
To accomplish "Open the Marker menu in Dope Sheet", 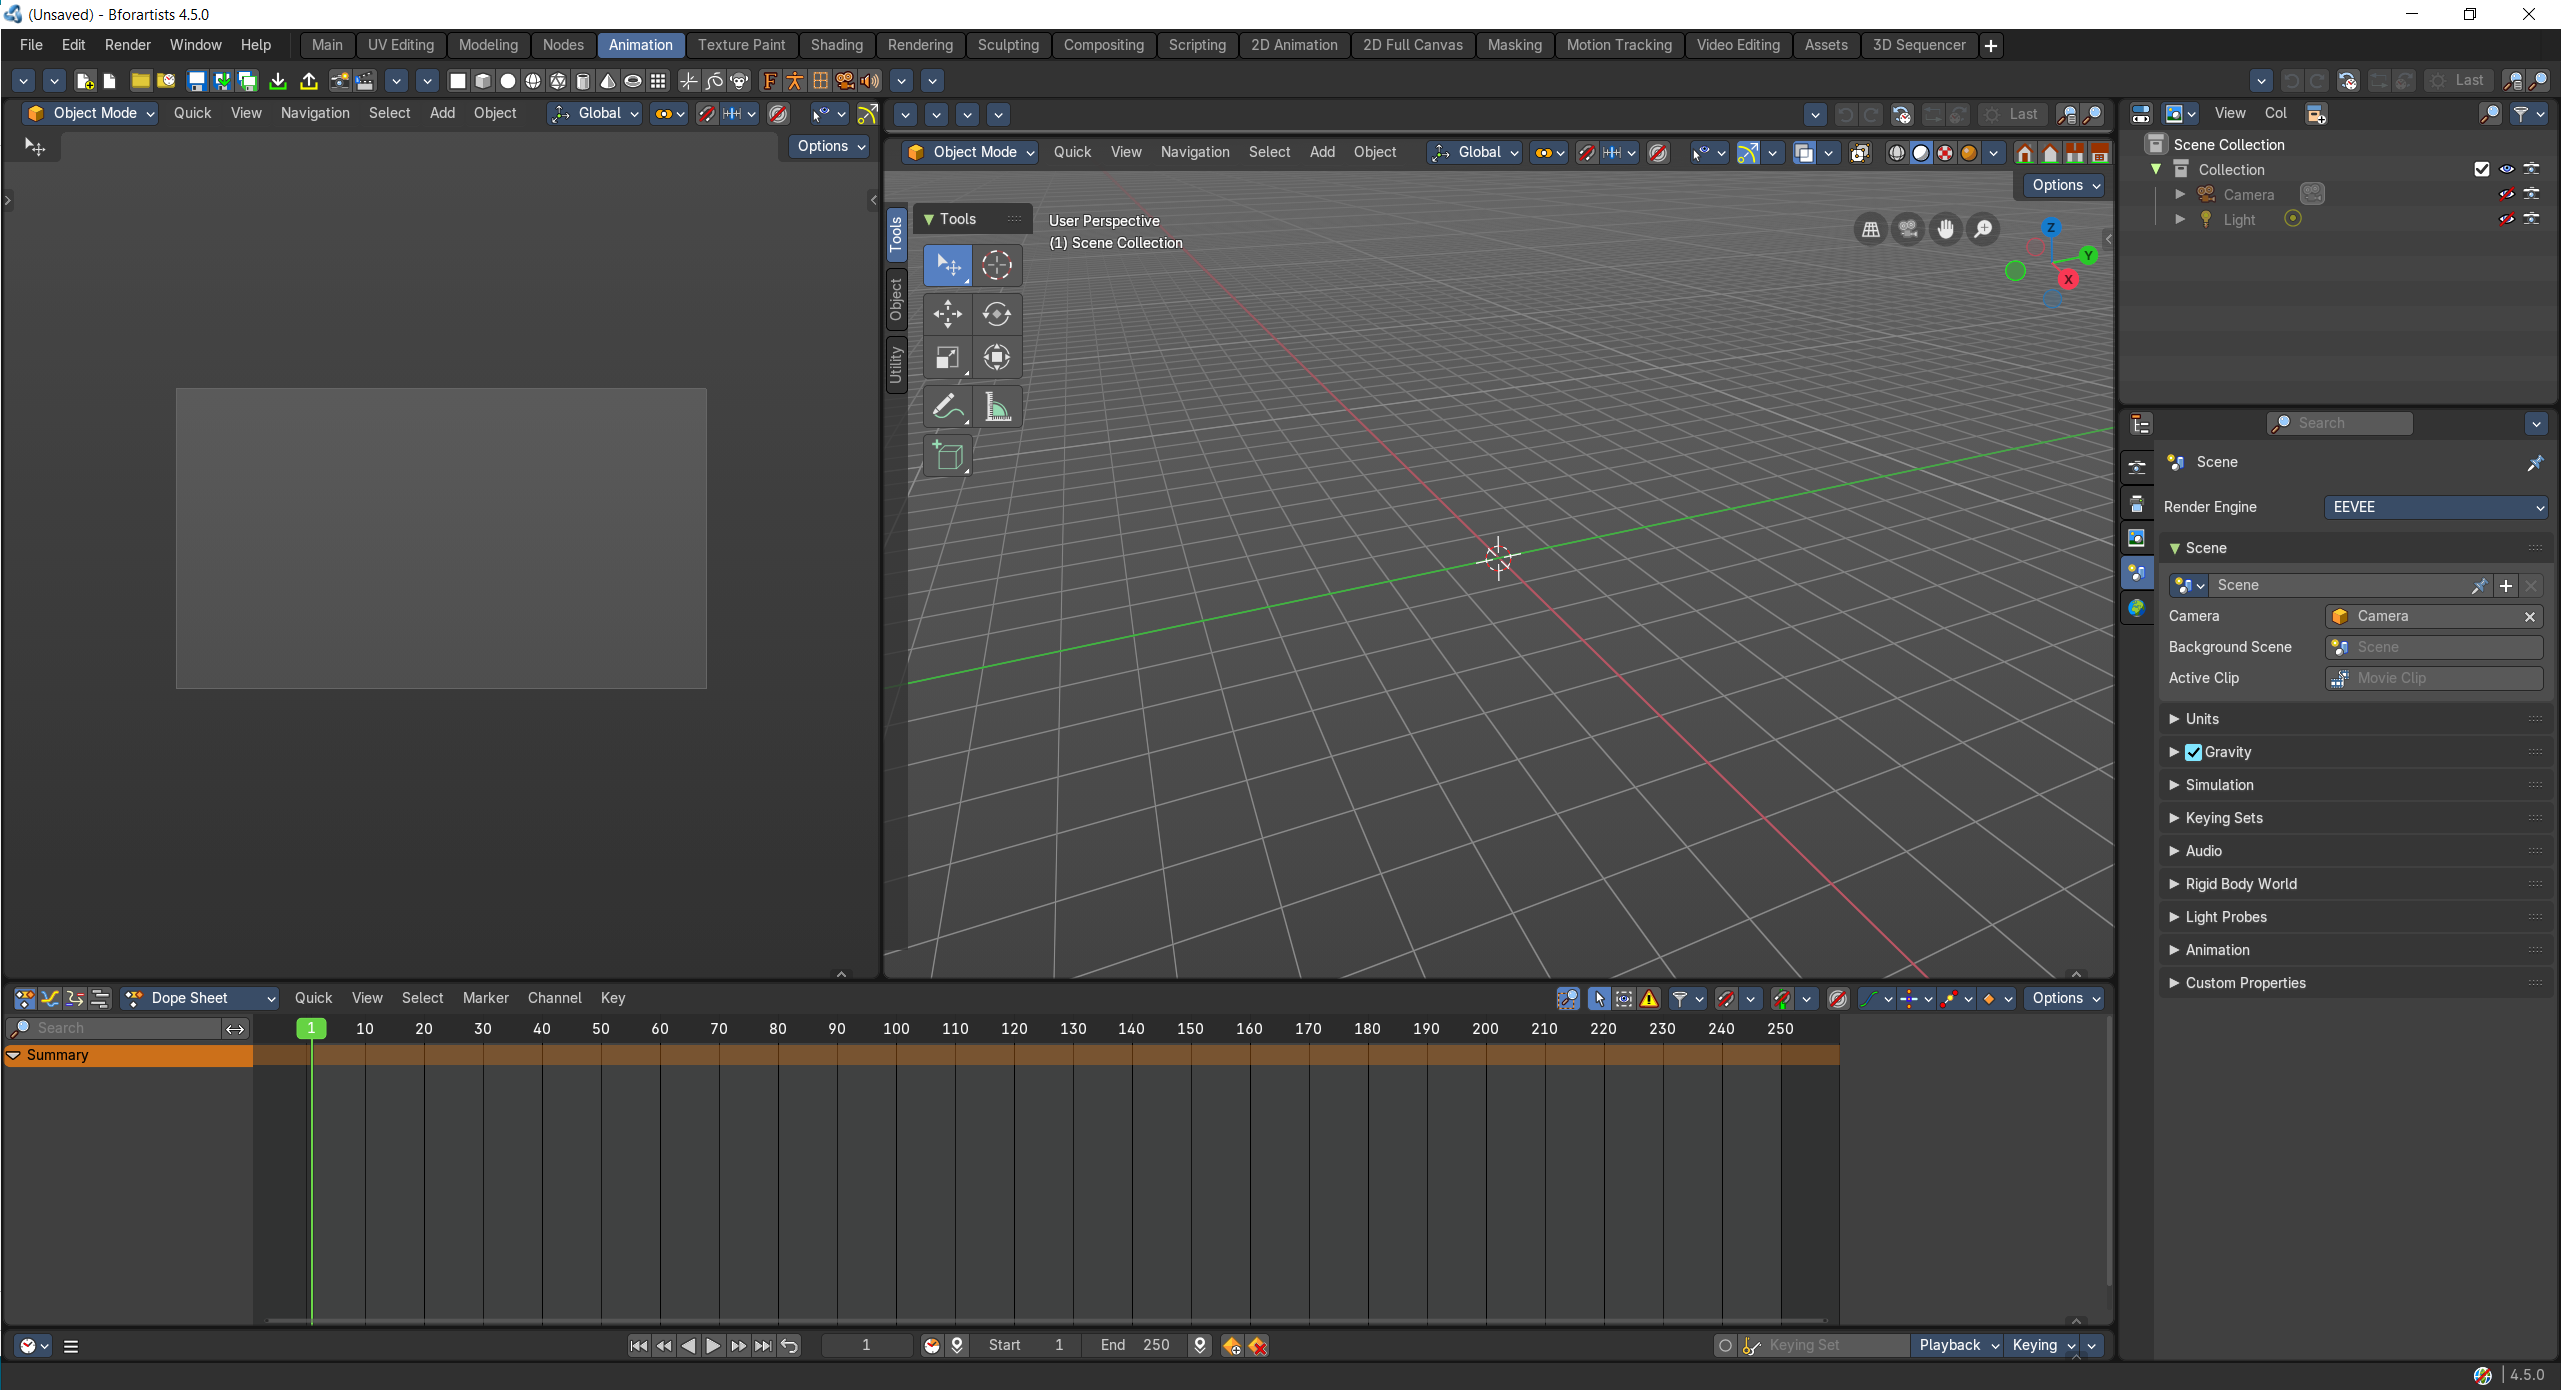I will click(485, 998).
